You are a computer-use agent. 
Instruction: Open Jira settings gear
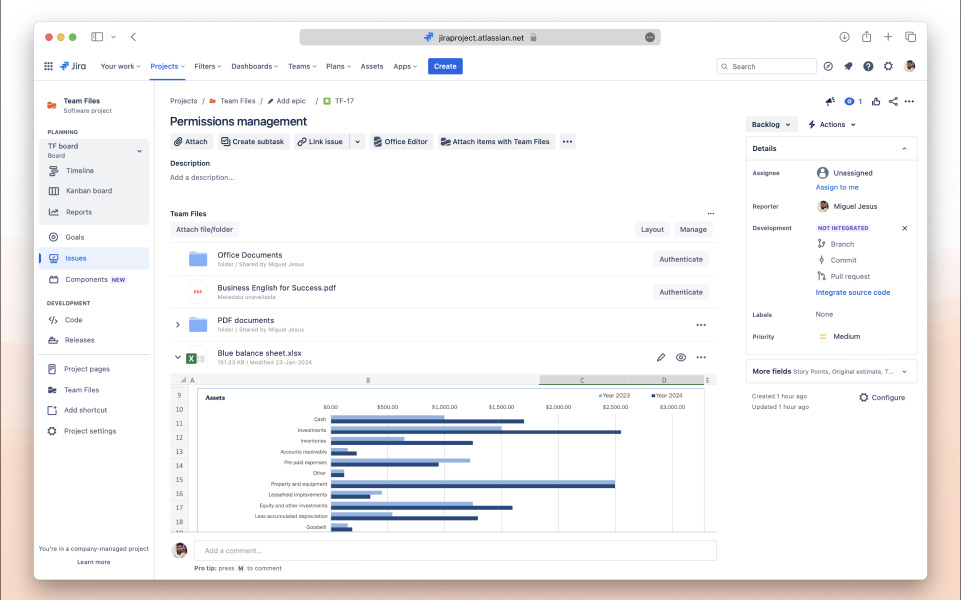888,66
